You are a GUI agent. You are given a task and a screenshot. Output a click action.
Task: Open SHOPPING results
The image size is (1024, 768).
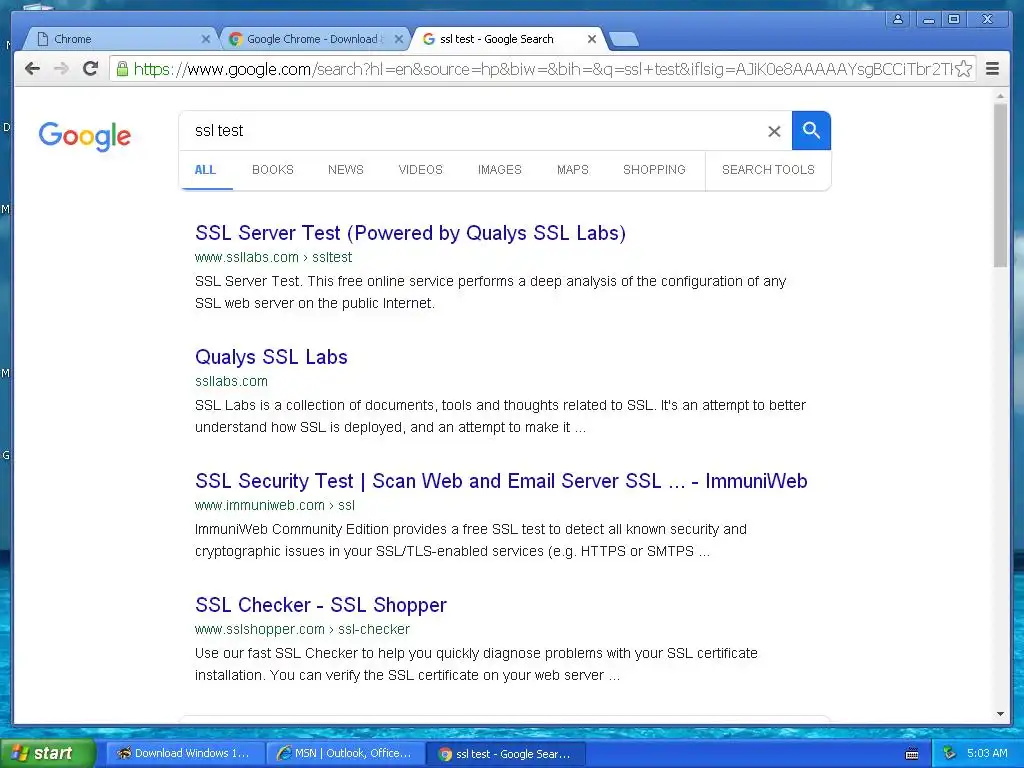(654, 170)
